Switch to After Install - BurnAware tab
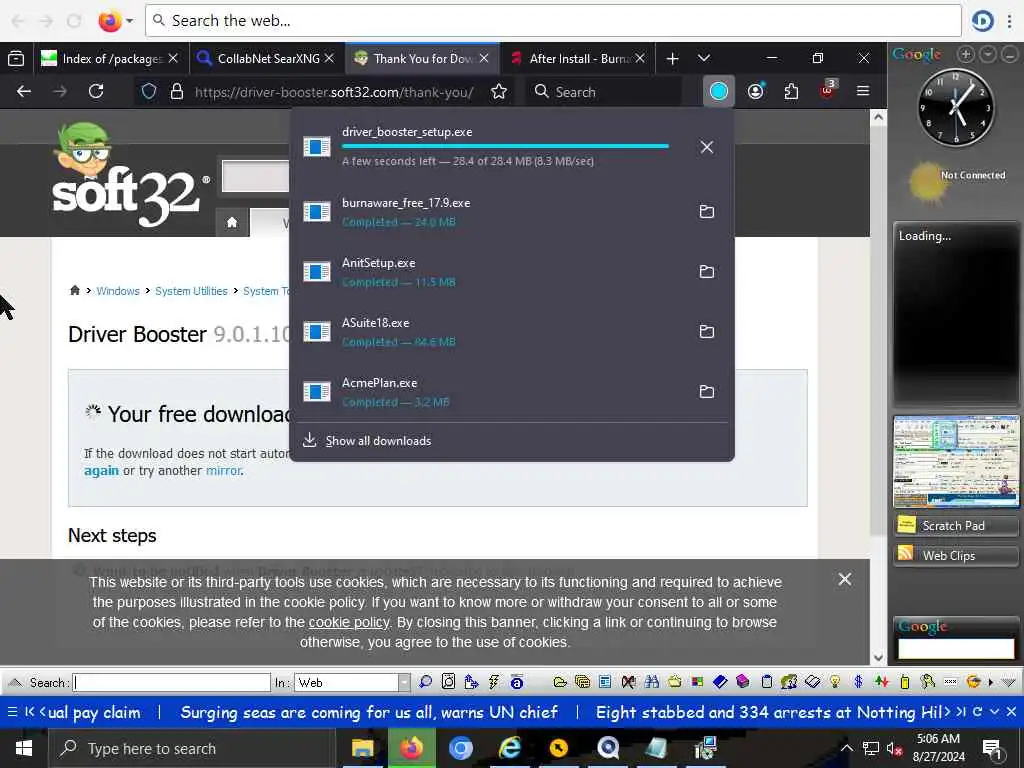 click(579, 59)
